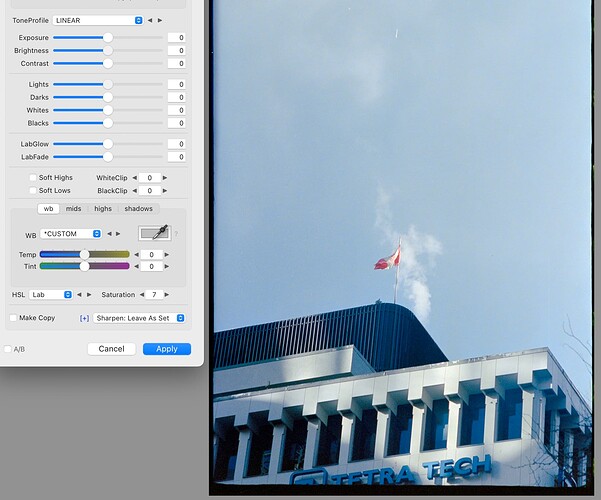The width and height of the screenshot is (601, 500).
Task: Click the Brightness value field
Action: click(177, 51)
